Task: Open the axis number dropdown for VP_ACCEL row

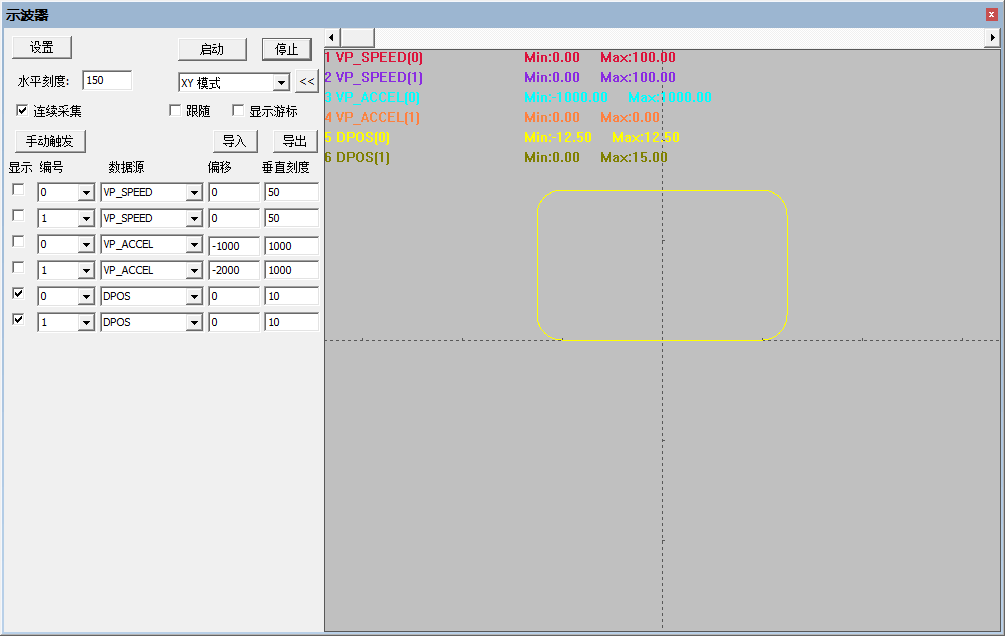Action: click(x=86, y=244)
